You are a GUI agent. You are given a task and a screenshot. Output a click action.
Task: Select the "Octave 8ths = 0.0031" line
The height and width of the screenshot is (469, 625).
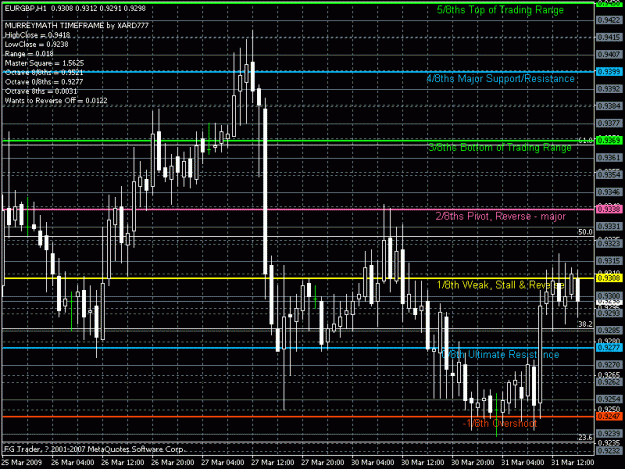41,91
